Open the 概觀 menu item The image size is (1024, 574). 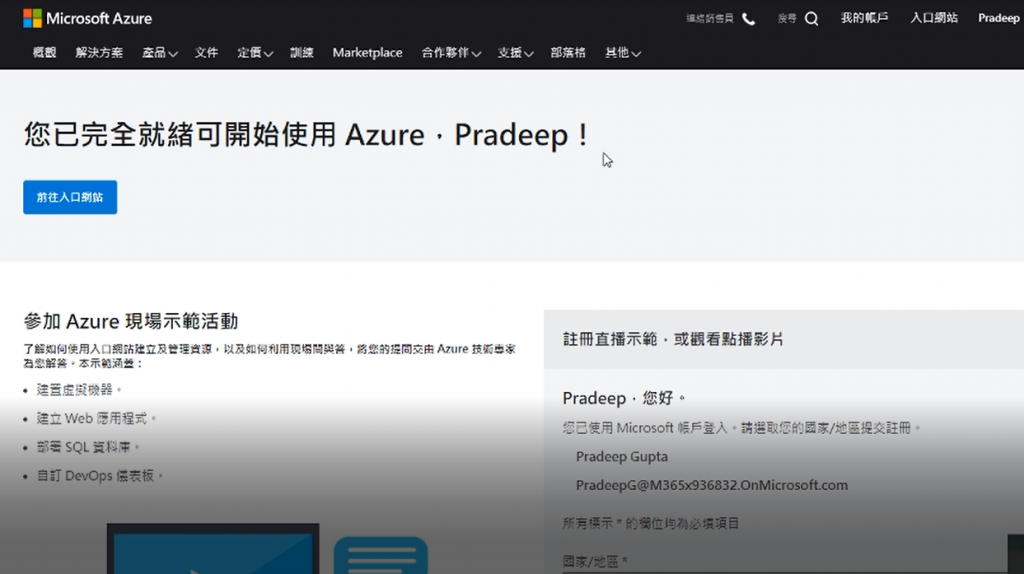(x=44, y=53)
